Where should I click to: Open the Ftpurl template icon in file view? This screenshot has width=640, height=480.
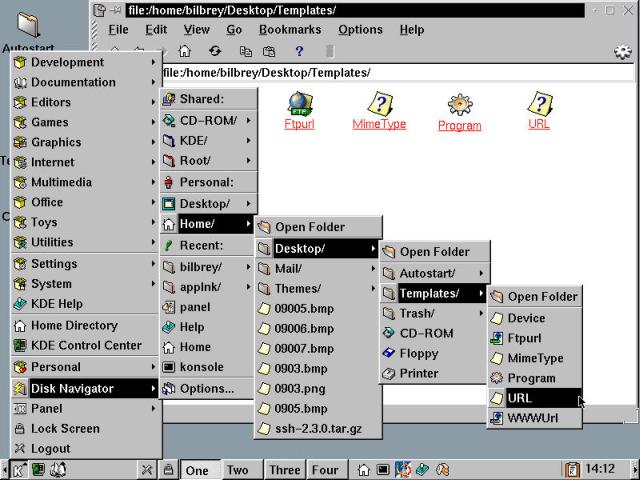pos(300,104)
